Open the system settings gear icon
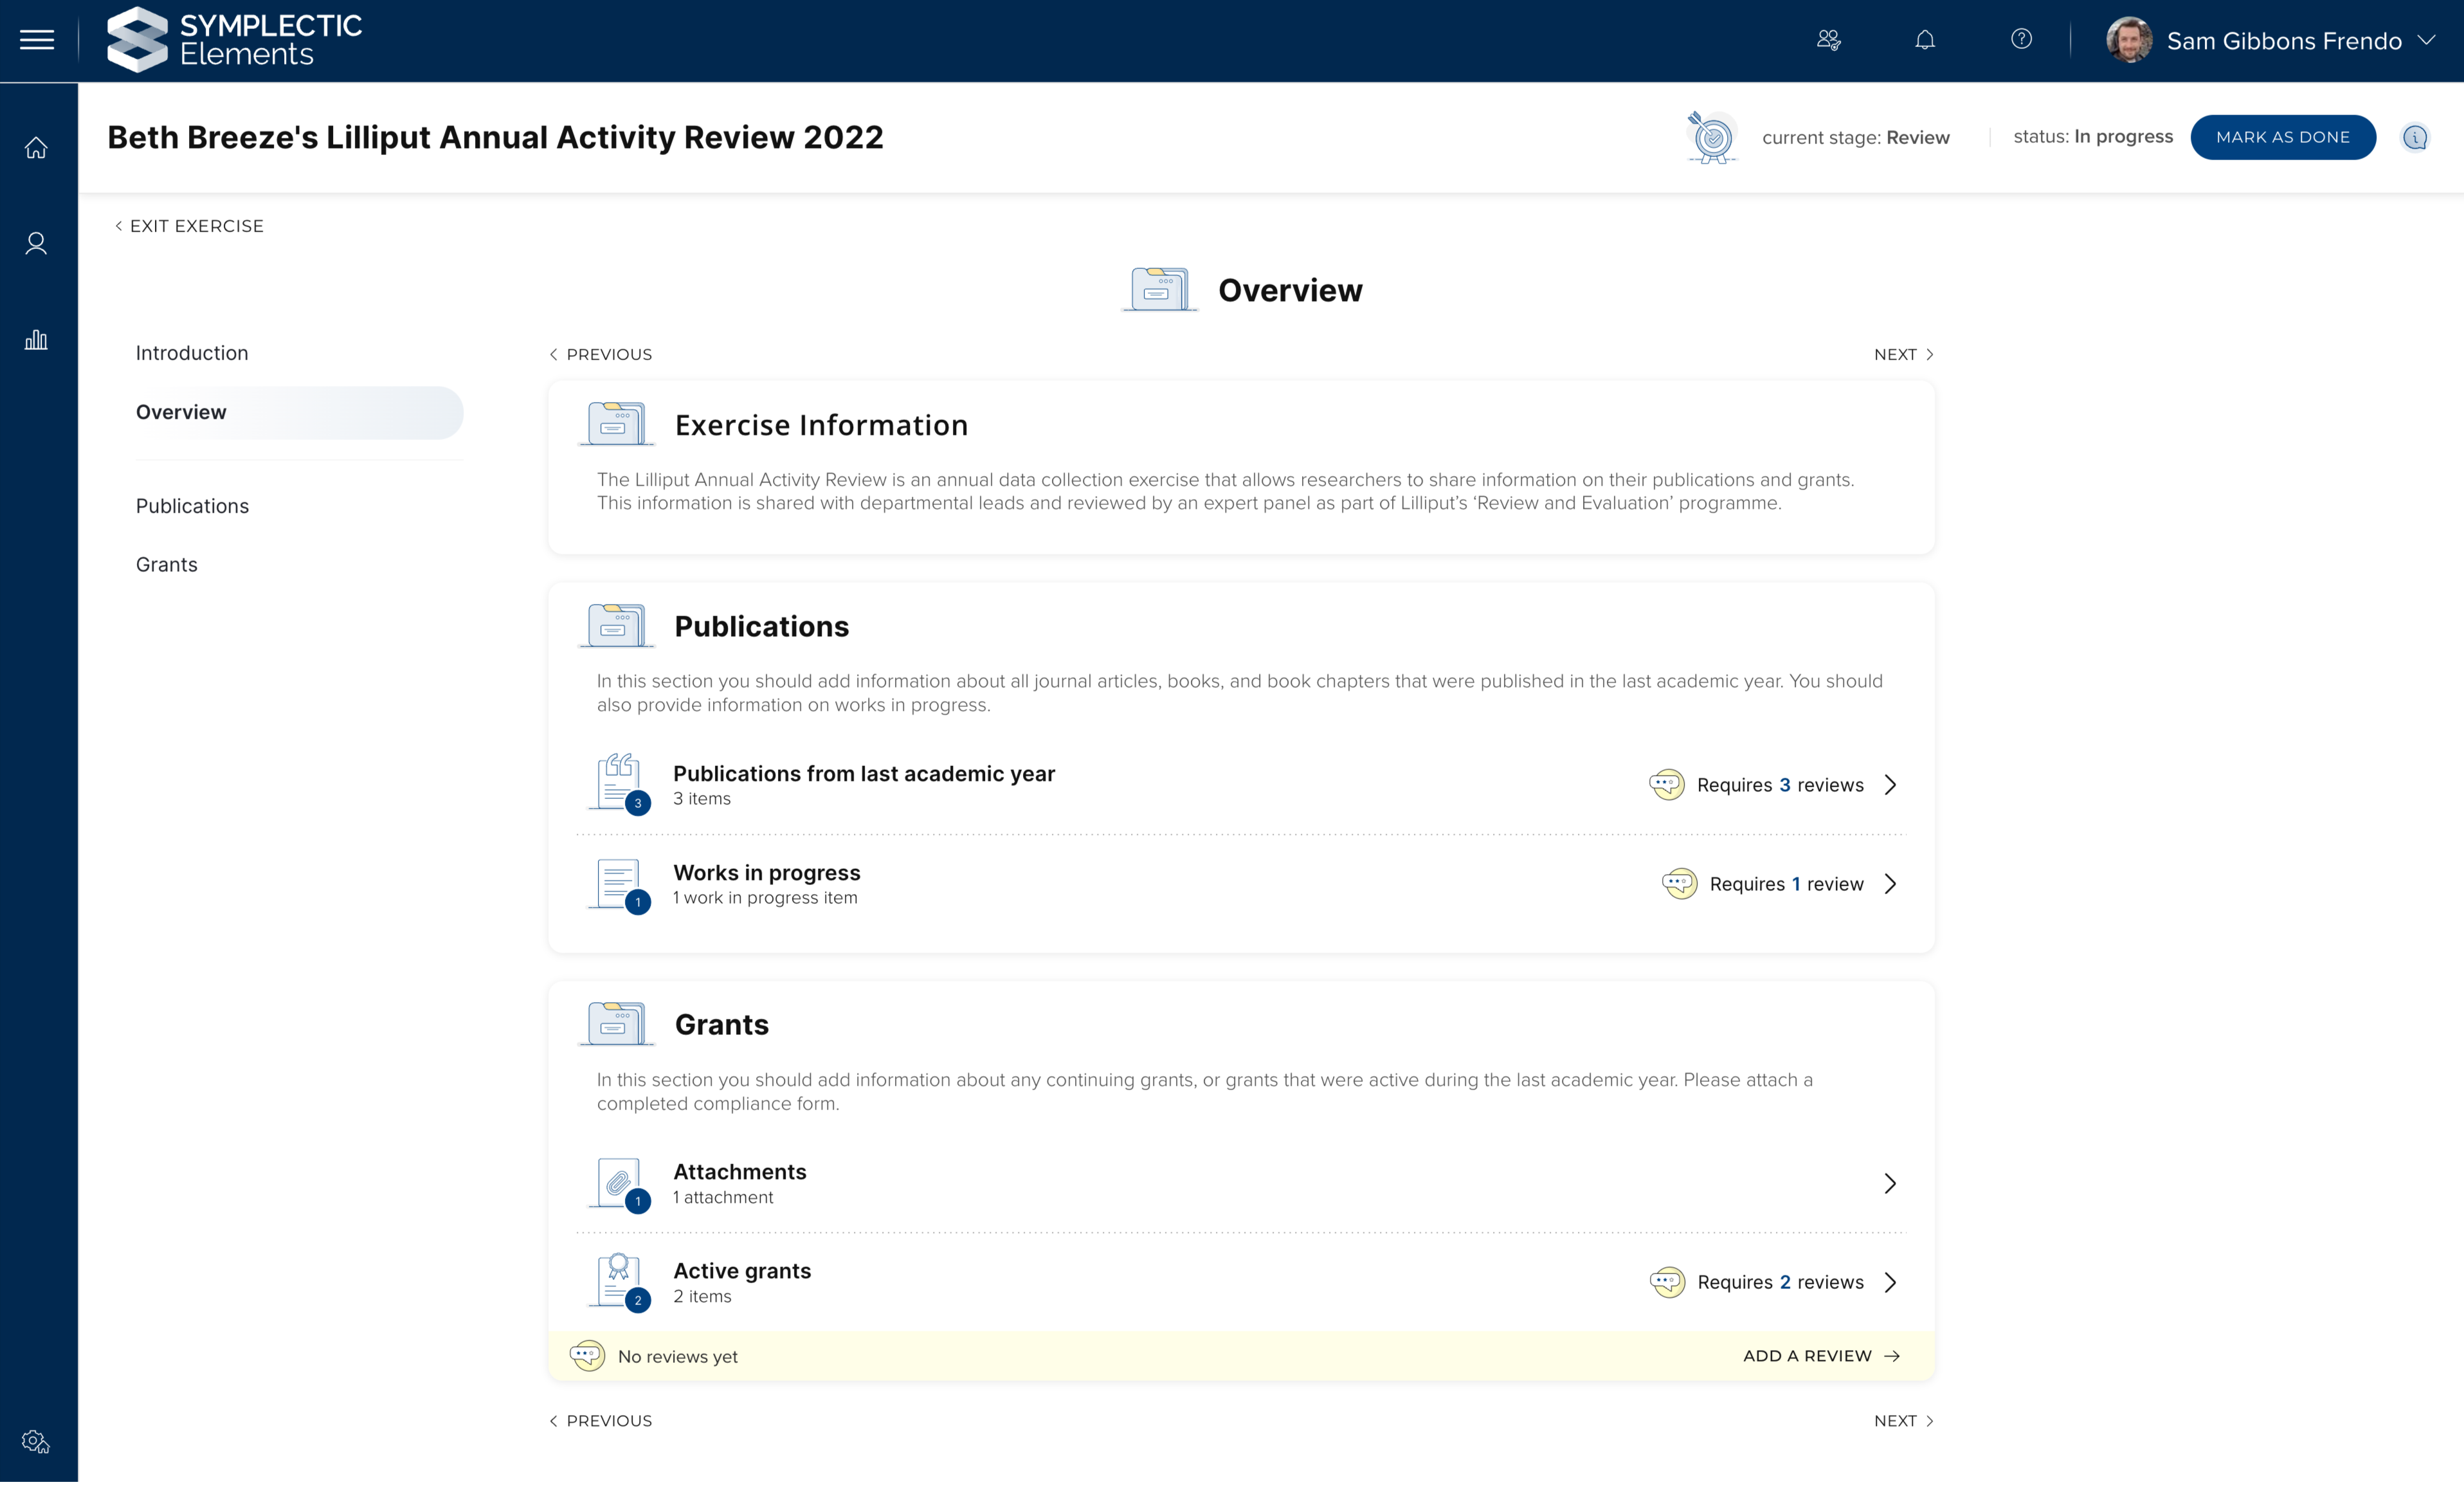Viewport: 2464px width, 1487px height. (x=36, y=1441)
